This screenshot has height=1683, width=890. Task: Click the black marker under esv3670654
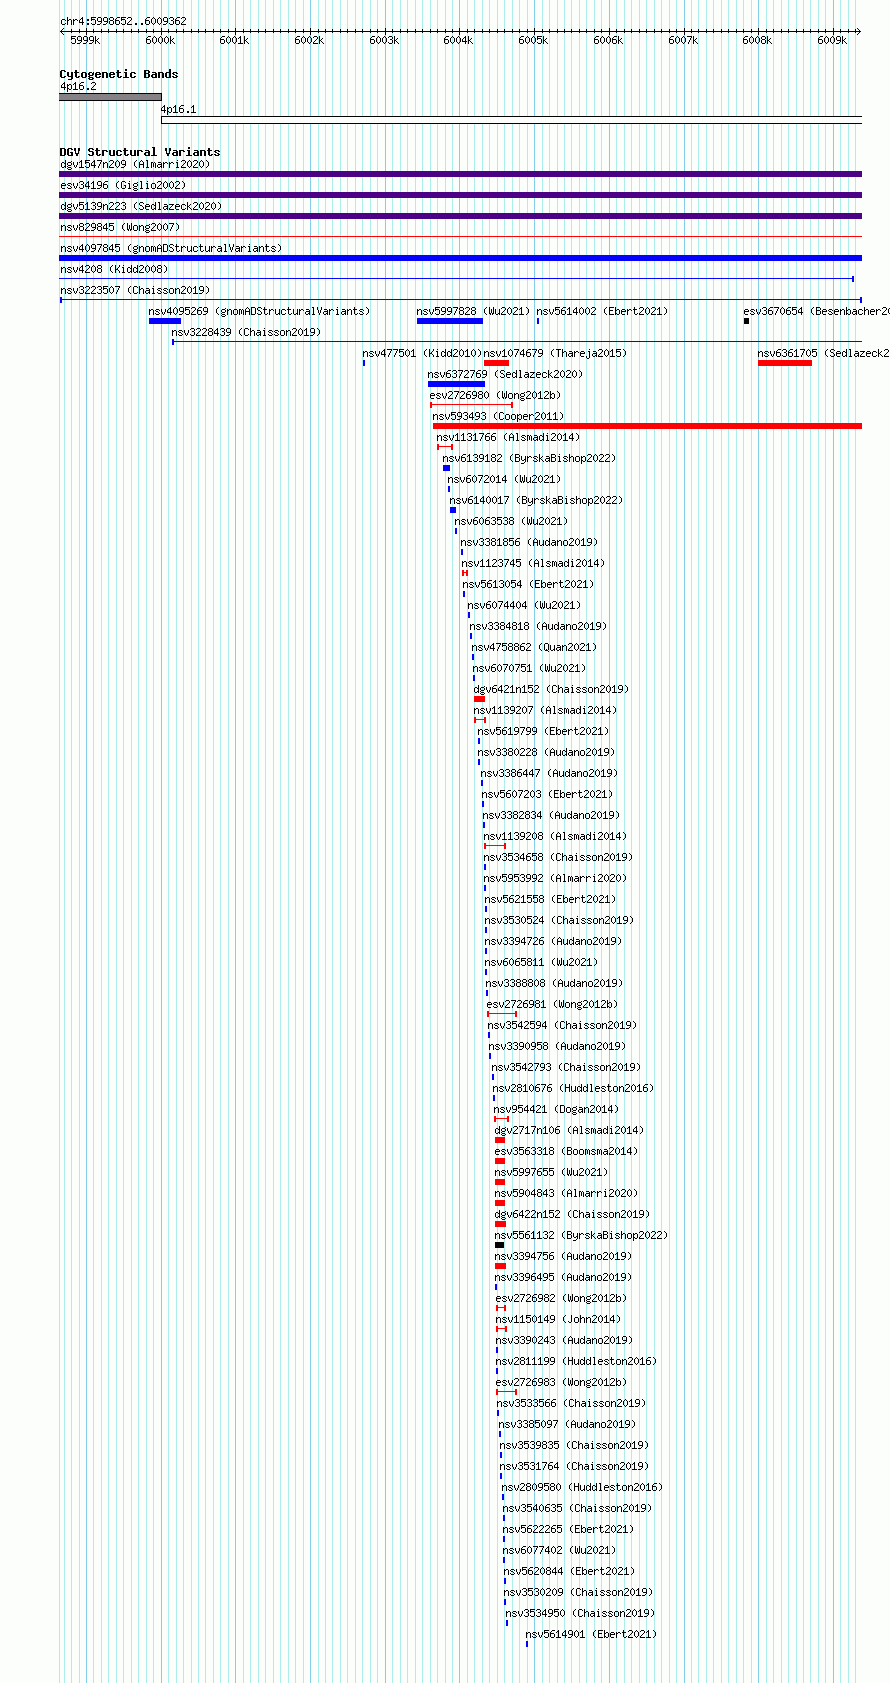tap(746, 321)
